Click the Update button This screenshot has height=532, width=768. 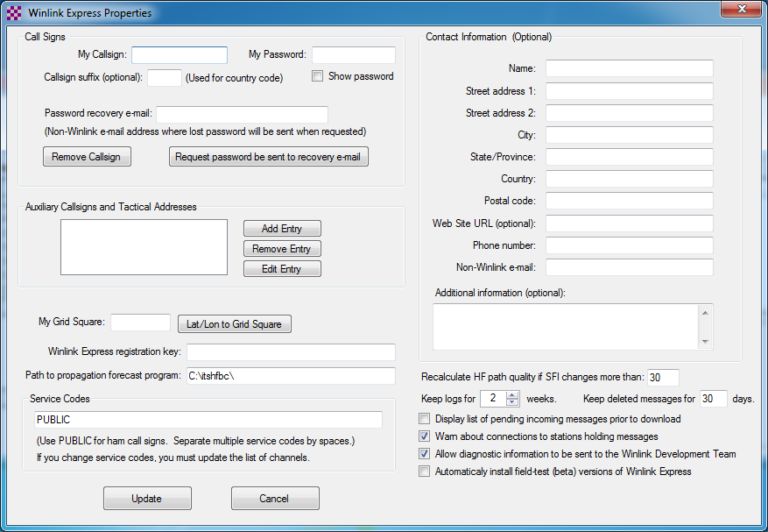147,498
